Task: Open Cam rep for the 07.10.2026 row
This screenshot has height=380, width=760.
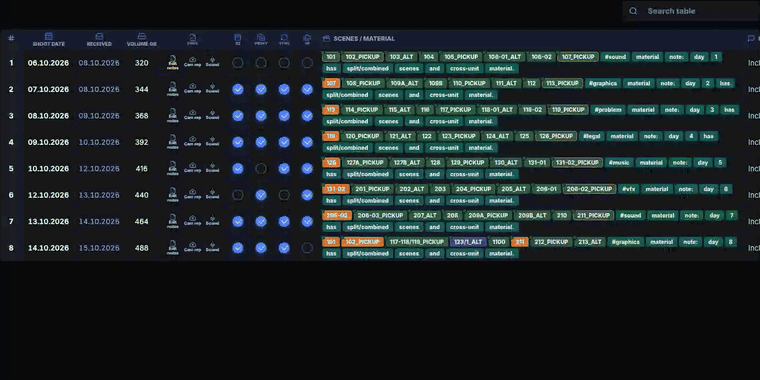Action: coord(192,89)
